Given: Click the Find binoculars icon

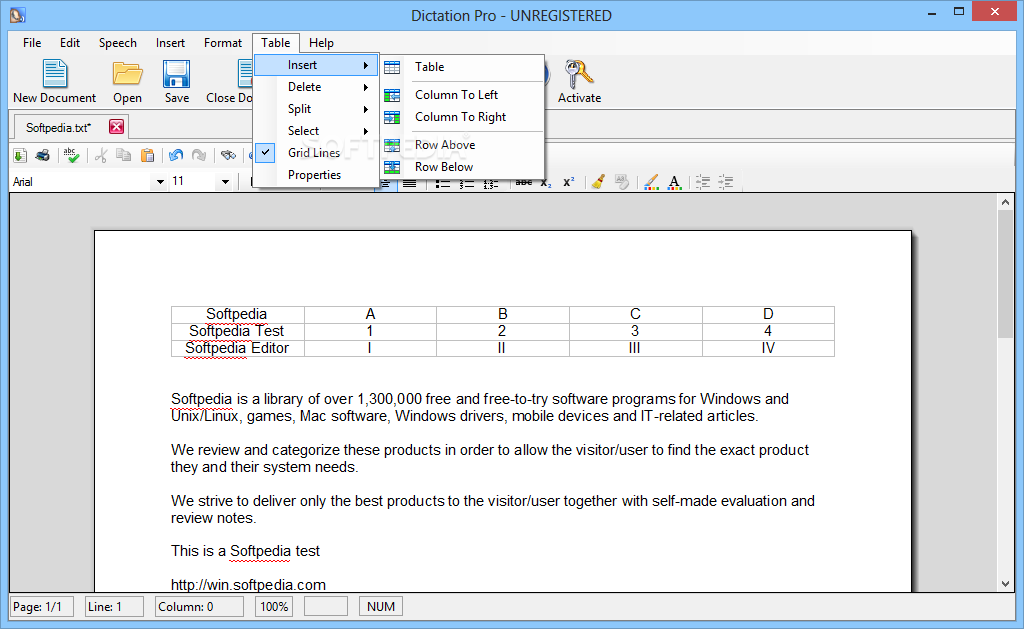Looking at the screenshot, I should click(x=228, y=155).
